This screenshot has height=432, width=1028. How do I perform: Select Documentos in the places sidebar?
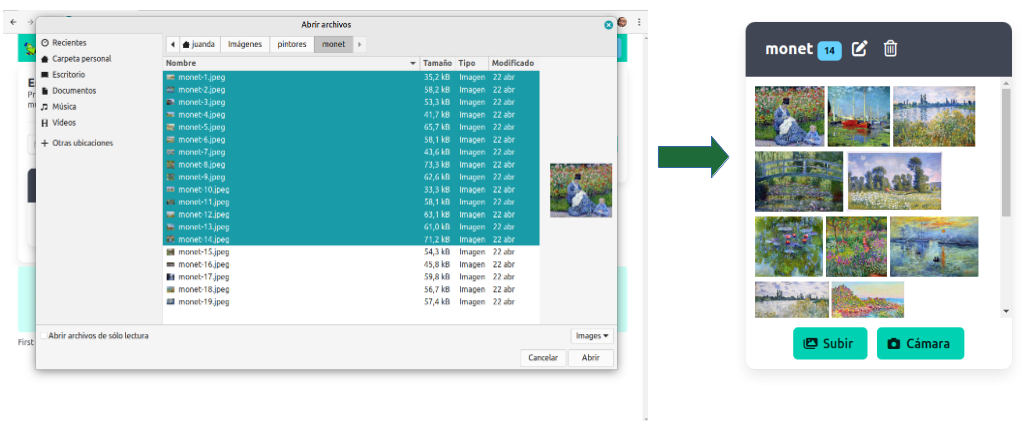click(x=74, y=91)
